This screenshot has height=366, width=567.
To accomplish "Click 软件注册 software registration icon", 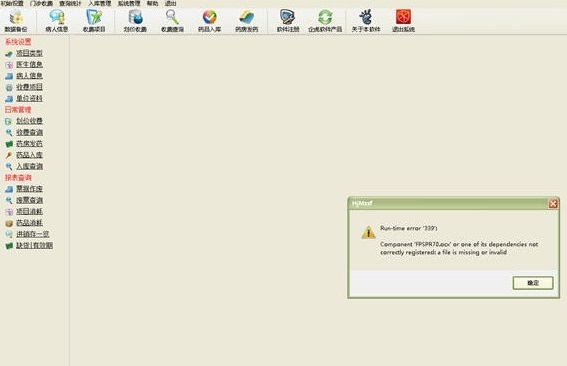I will click(288, 21).
